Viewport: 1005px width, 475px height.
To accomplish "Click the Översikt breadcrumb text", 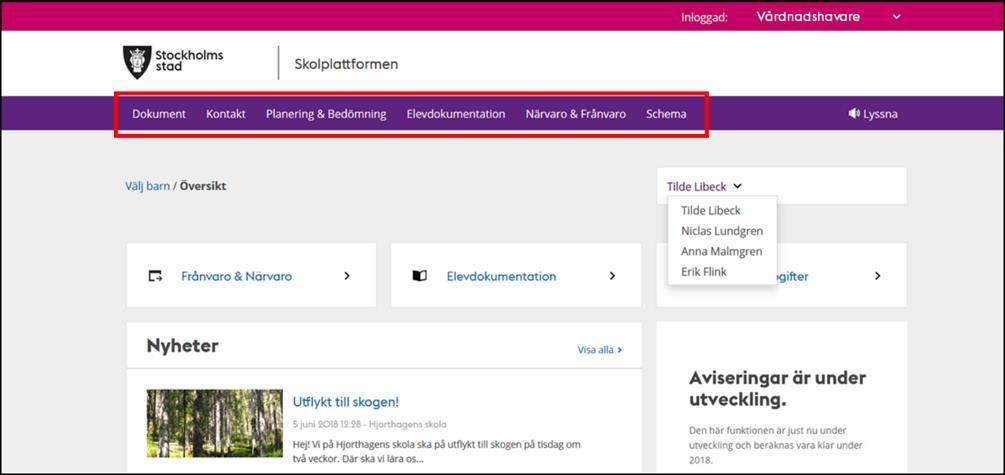I will click(x=203, y=187).
